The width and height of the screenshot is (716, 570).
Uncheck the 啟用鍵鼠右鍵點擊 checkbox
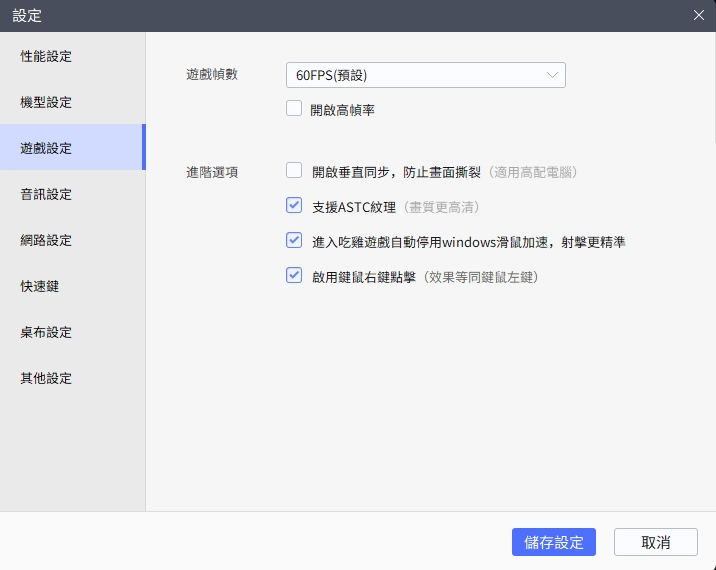click(294, 275)
